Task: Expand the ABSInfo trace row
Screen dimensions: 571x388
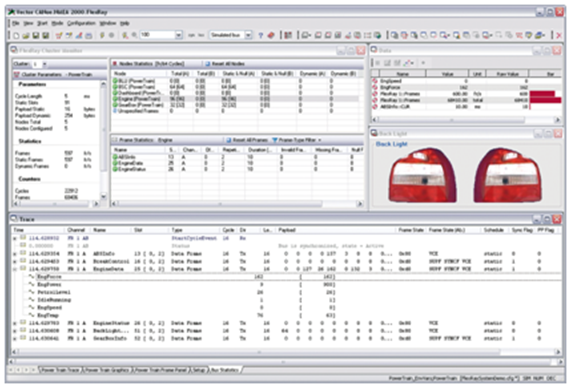Action: click(x=15, y=254)
